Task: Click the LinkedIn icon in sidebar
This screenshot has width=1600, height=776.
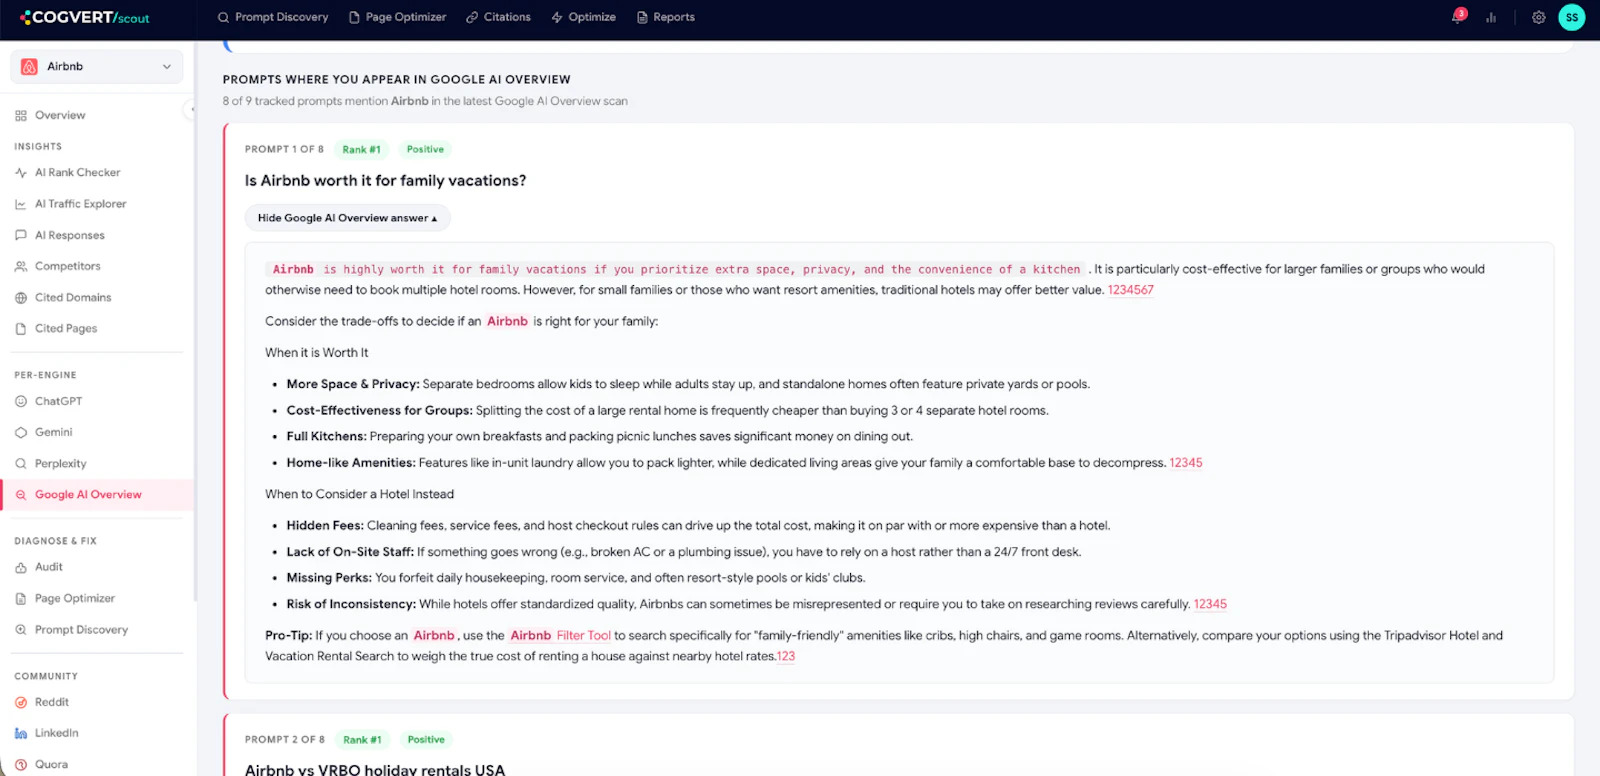Action: coord(21,733)
